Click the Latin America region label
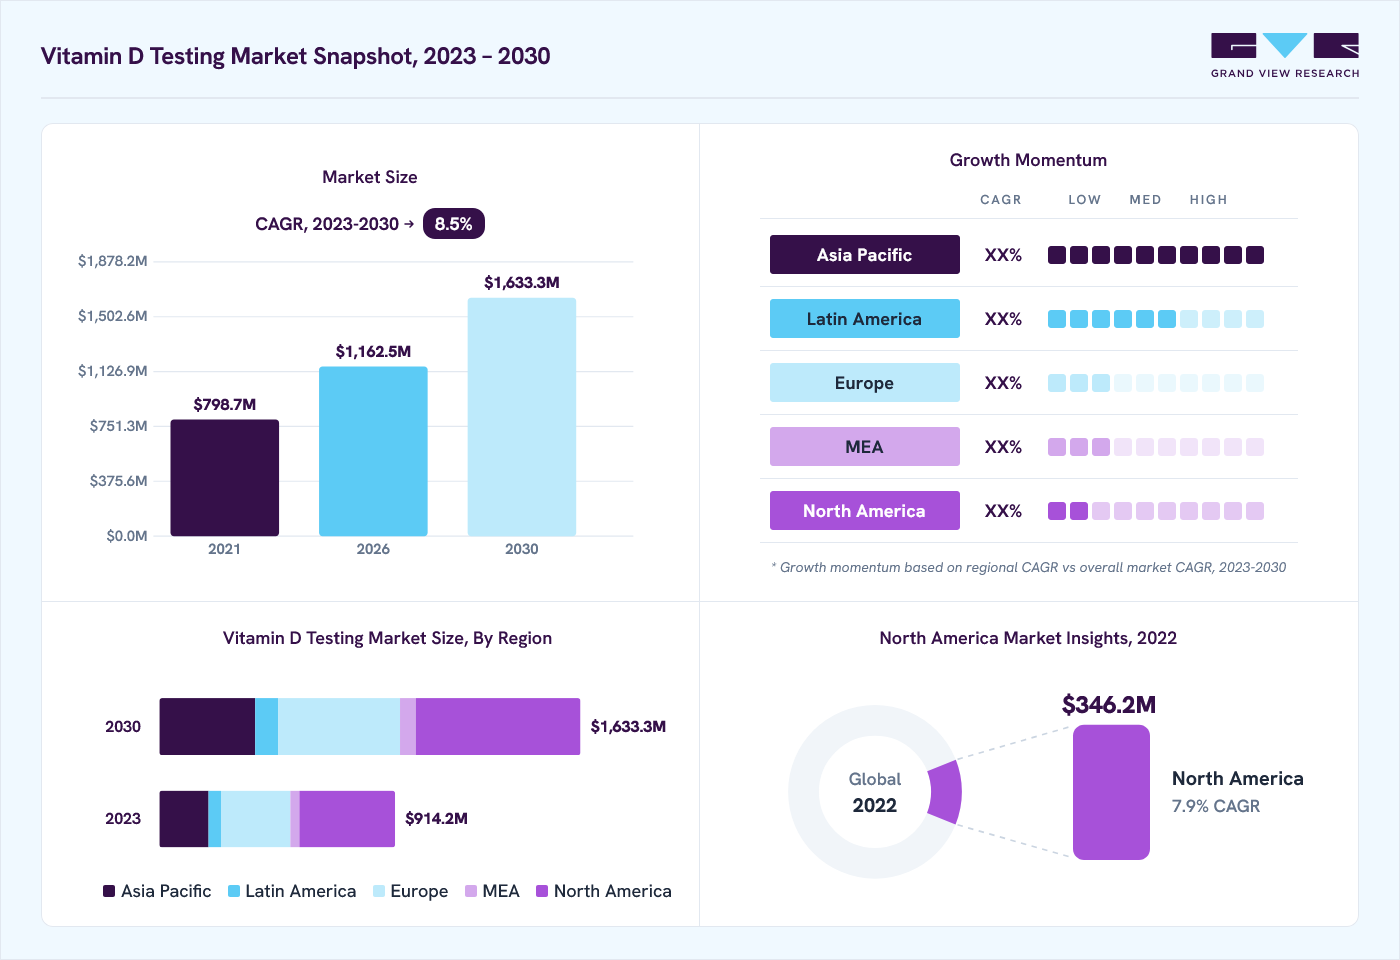This screenshot has width=1400, height=960. [x=864, y=319]
